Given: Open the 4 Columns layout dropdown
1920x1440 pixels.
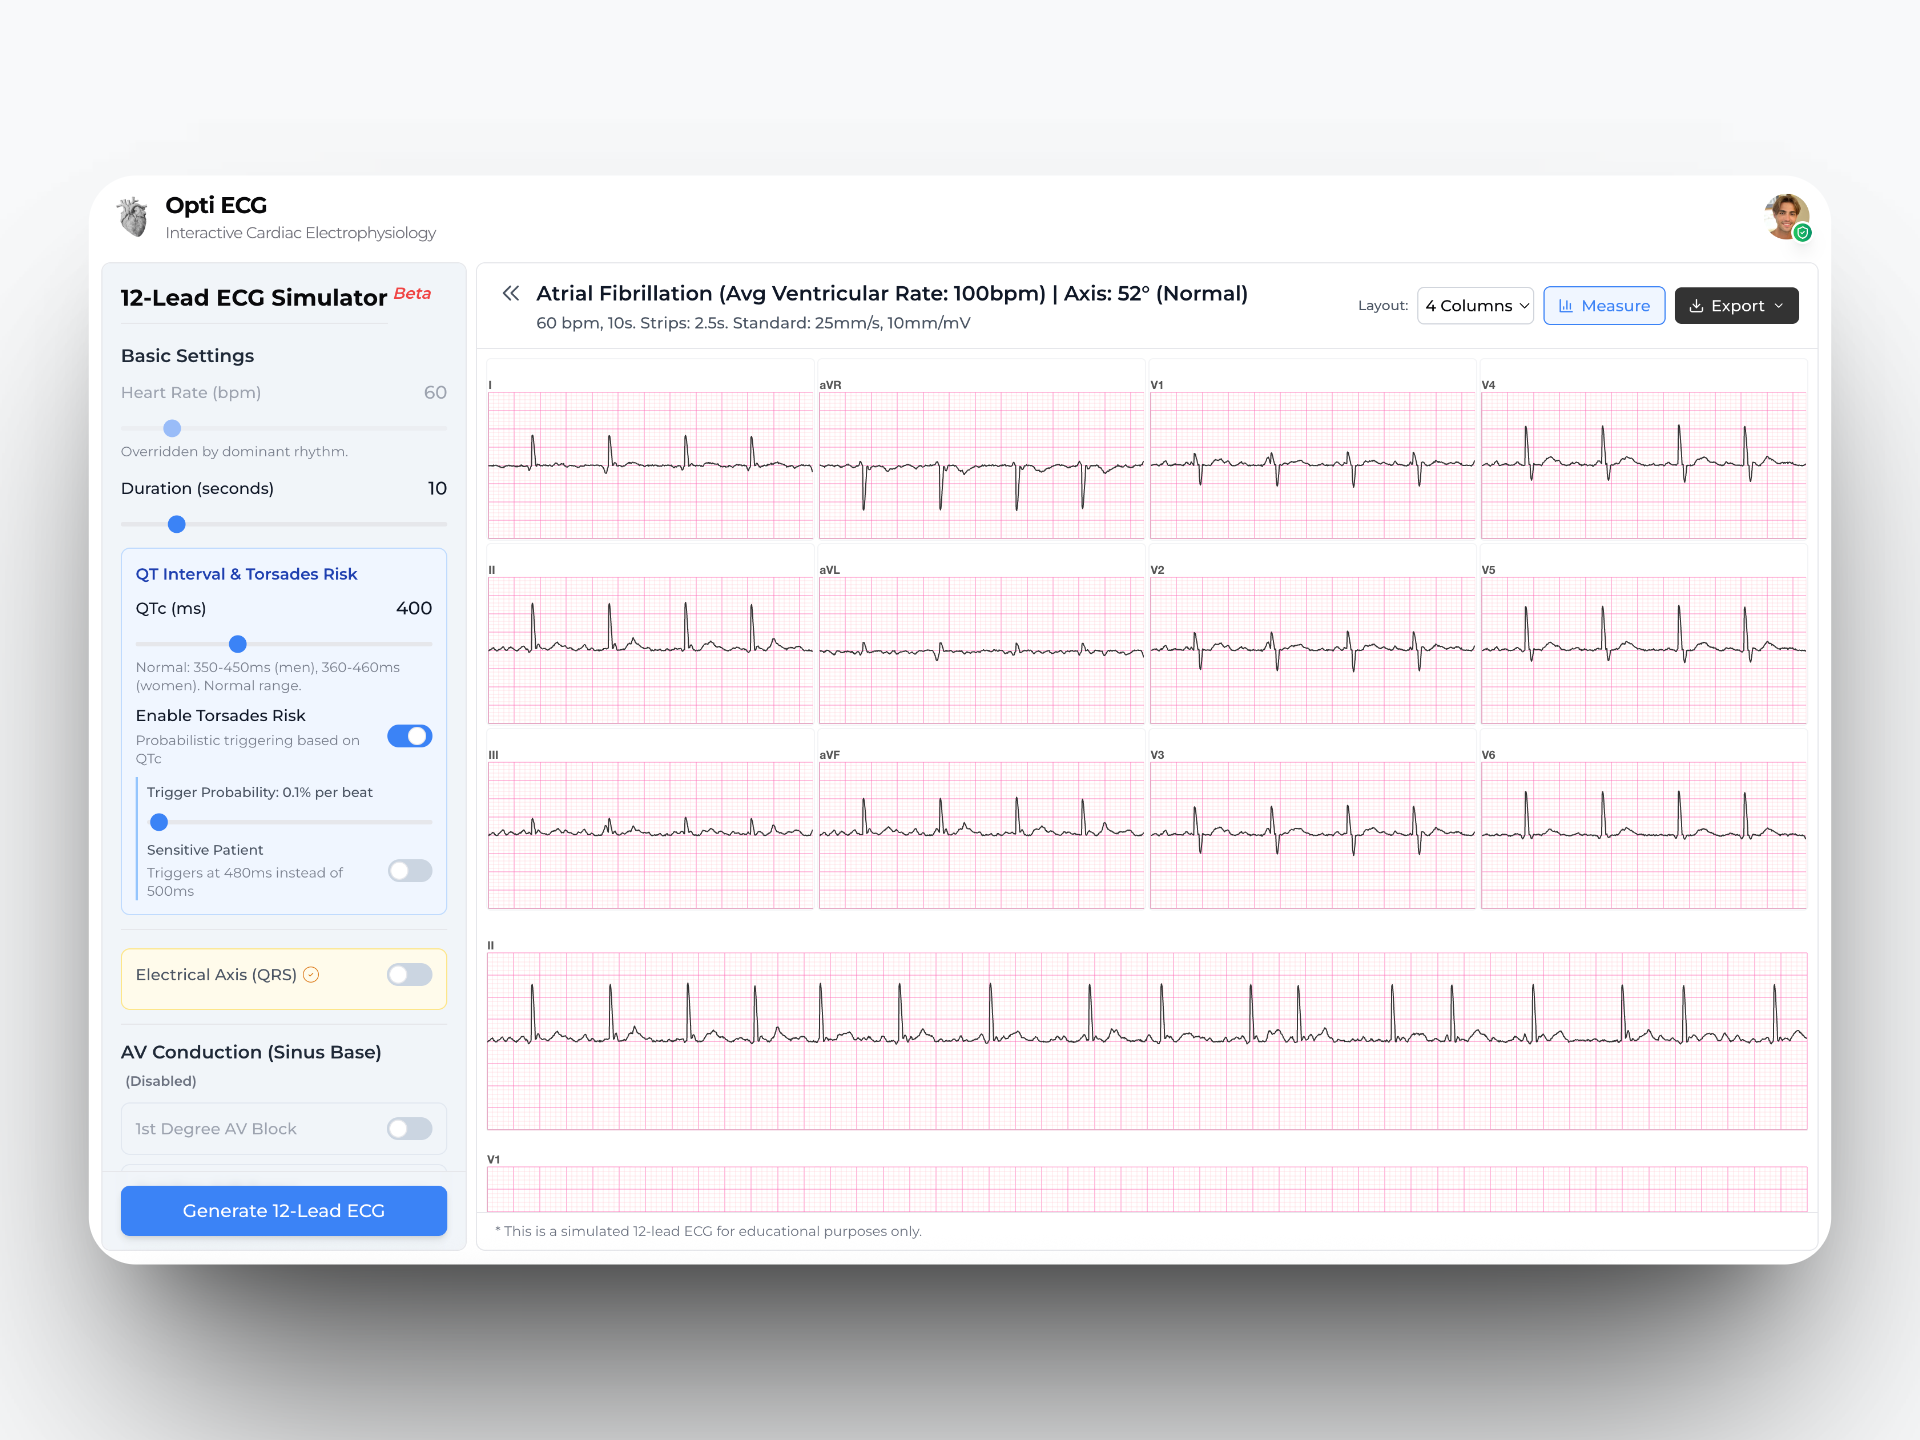Looking at the screenshot, I should click(1475, 306).
